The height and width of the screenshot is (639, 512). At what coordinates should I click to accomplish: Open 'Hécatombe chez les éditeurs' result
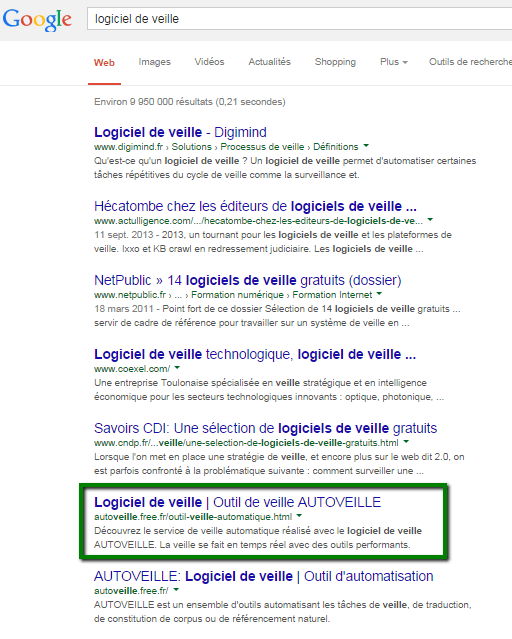tap(255, 206)
